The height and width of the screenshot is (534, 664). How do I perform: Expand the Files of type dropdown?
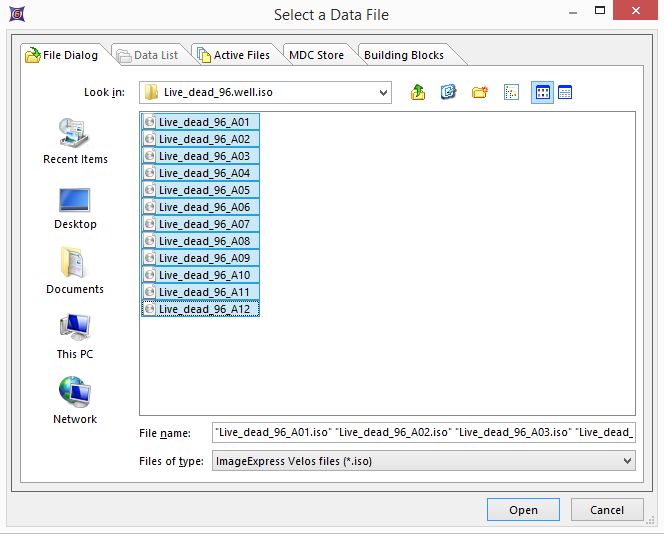[627, 461]
